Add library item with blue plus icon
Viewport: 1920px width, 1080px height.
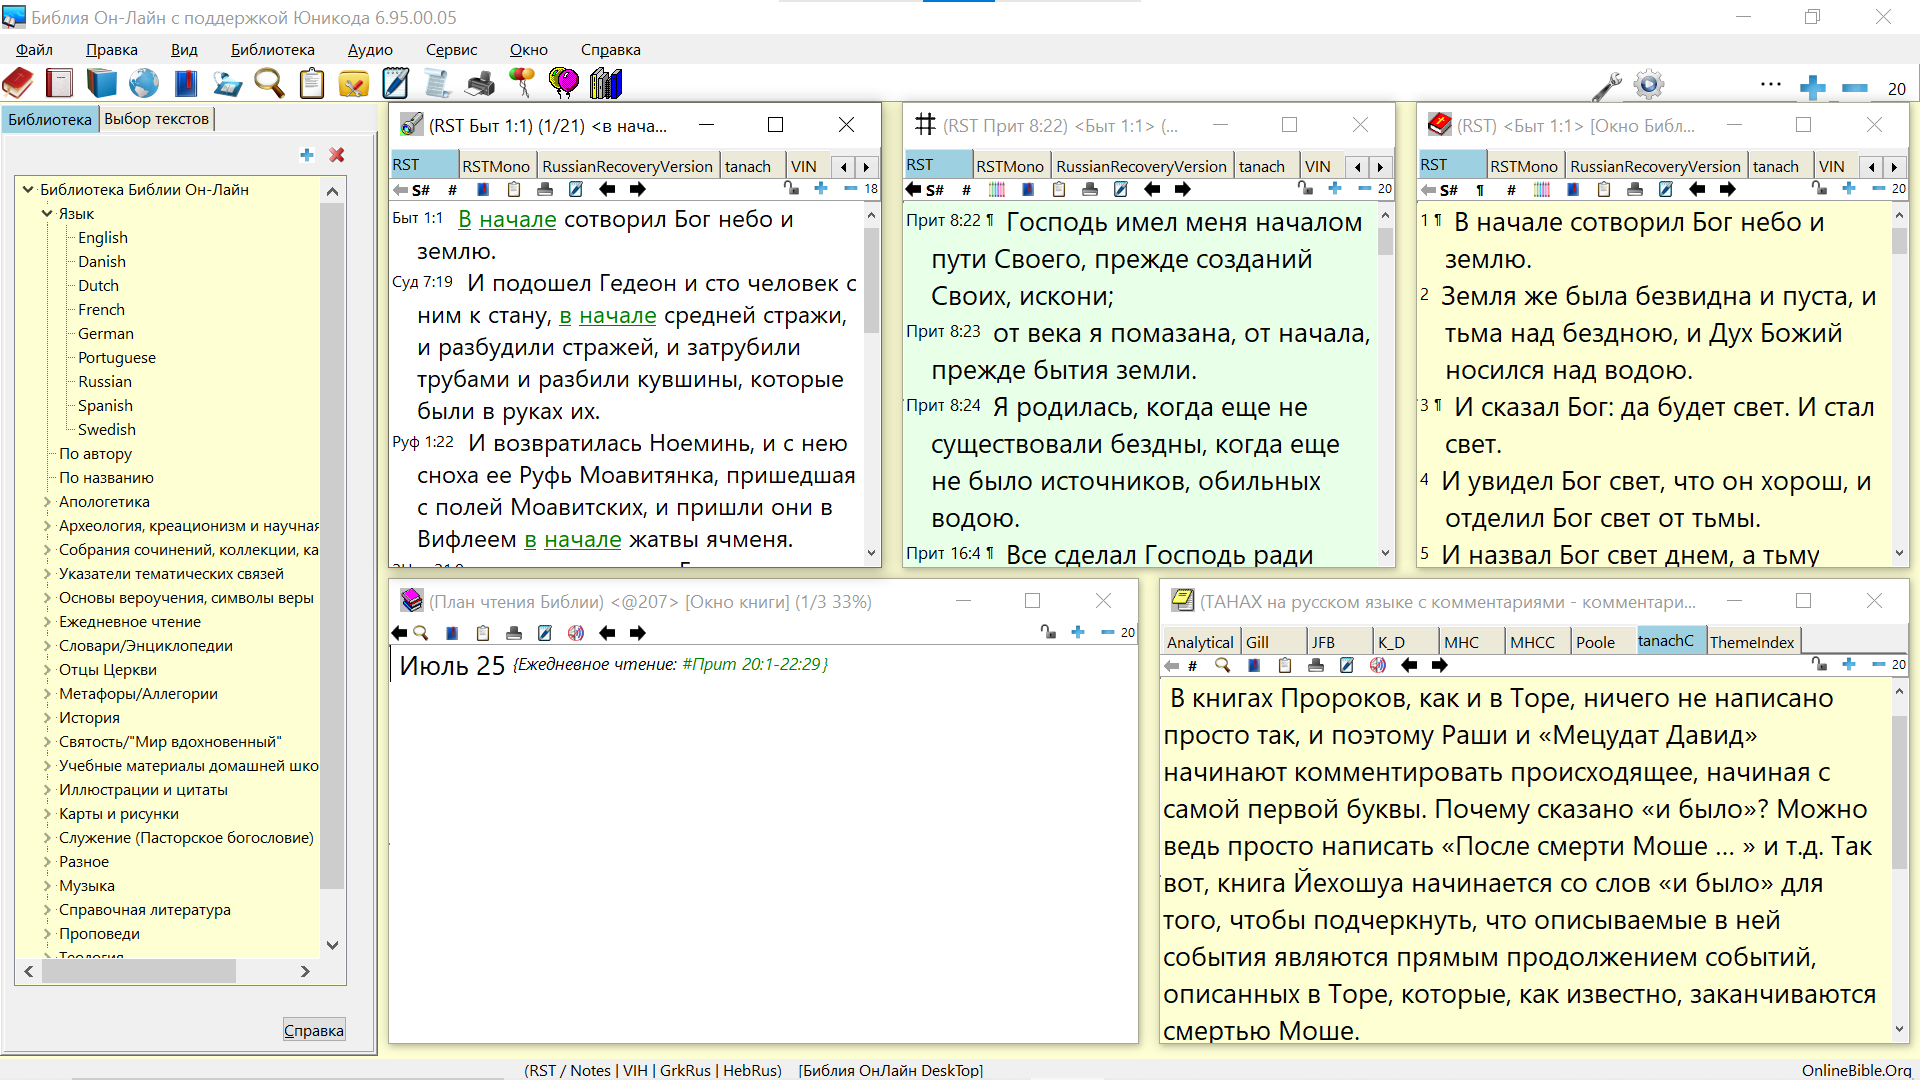(307, 155)
